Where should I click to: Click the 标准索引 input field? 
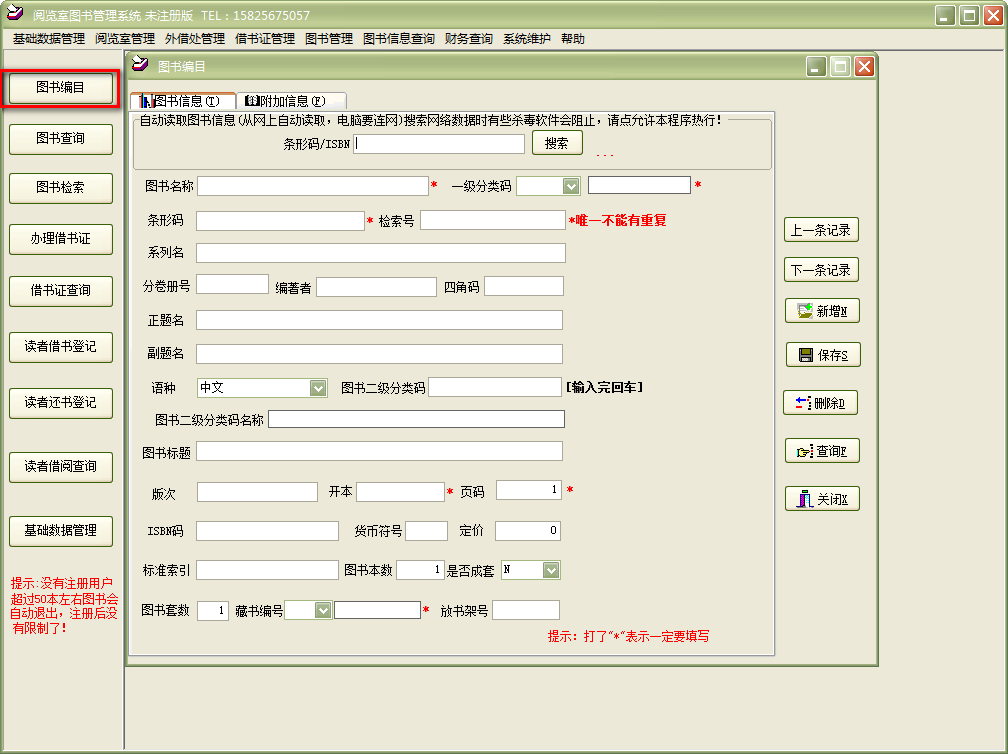(x=267, y=570)
